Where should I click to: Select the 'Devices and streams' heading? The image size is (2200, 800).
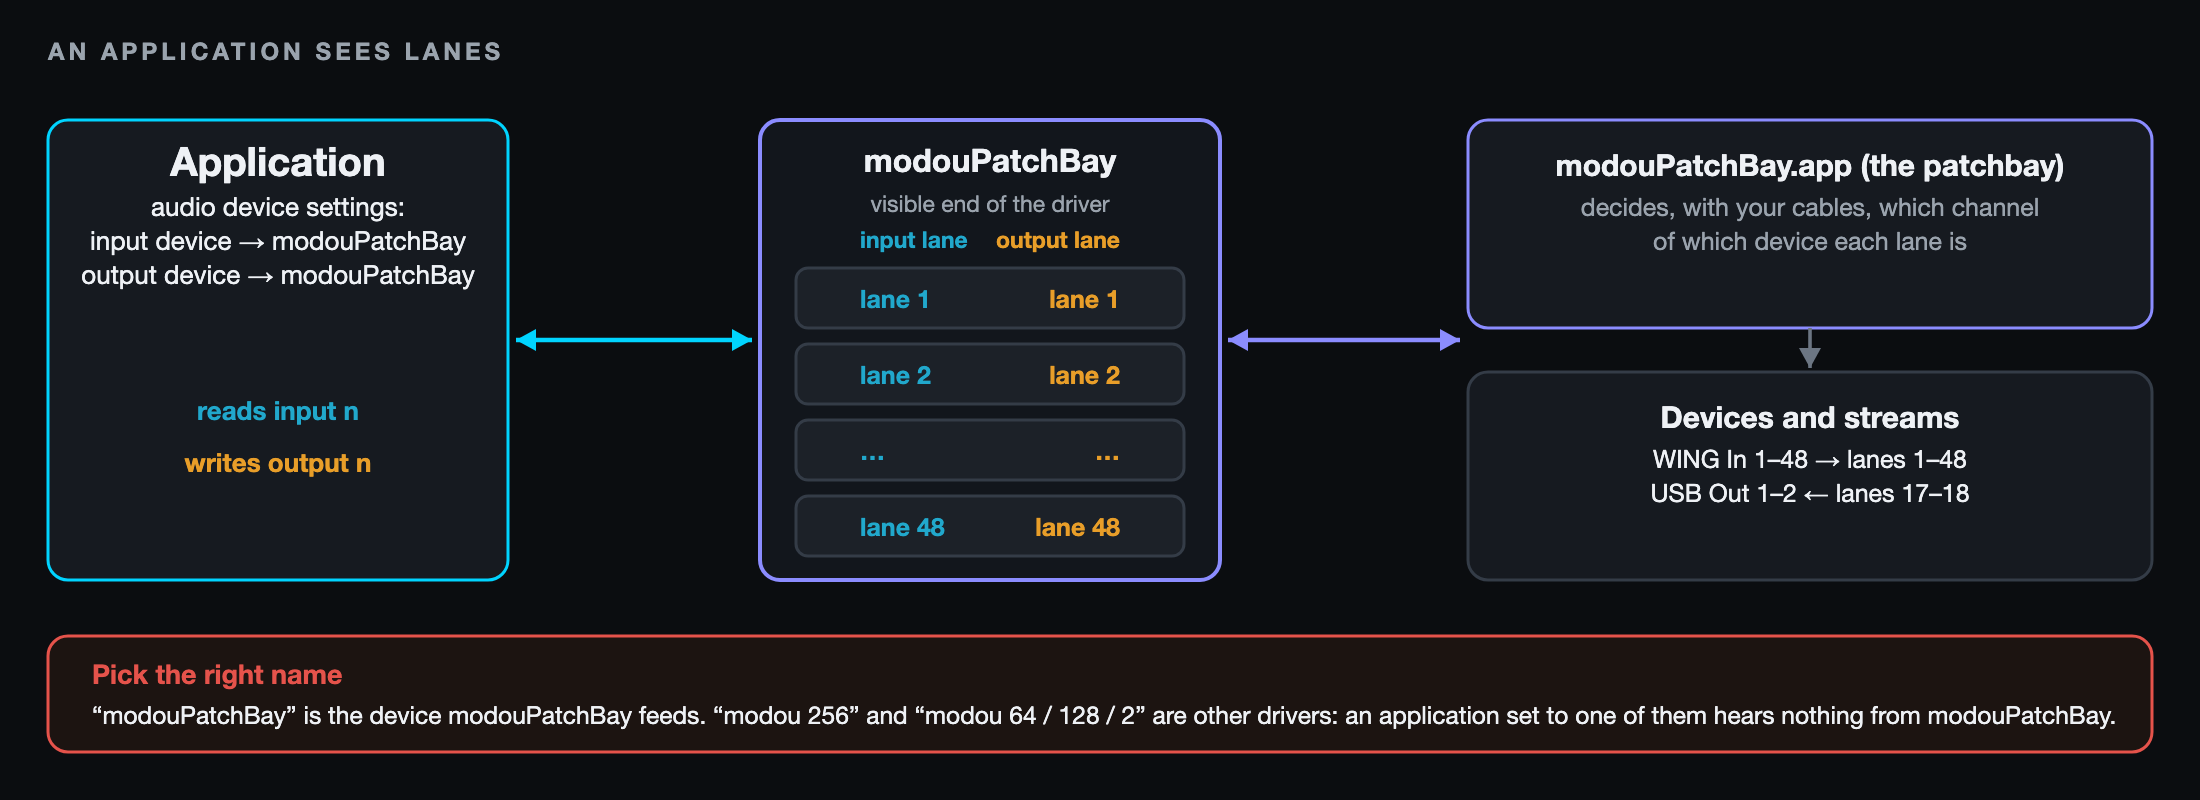point(1810,417)
